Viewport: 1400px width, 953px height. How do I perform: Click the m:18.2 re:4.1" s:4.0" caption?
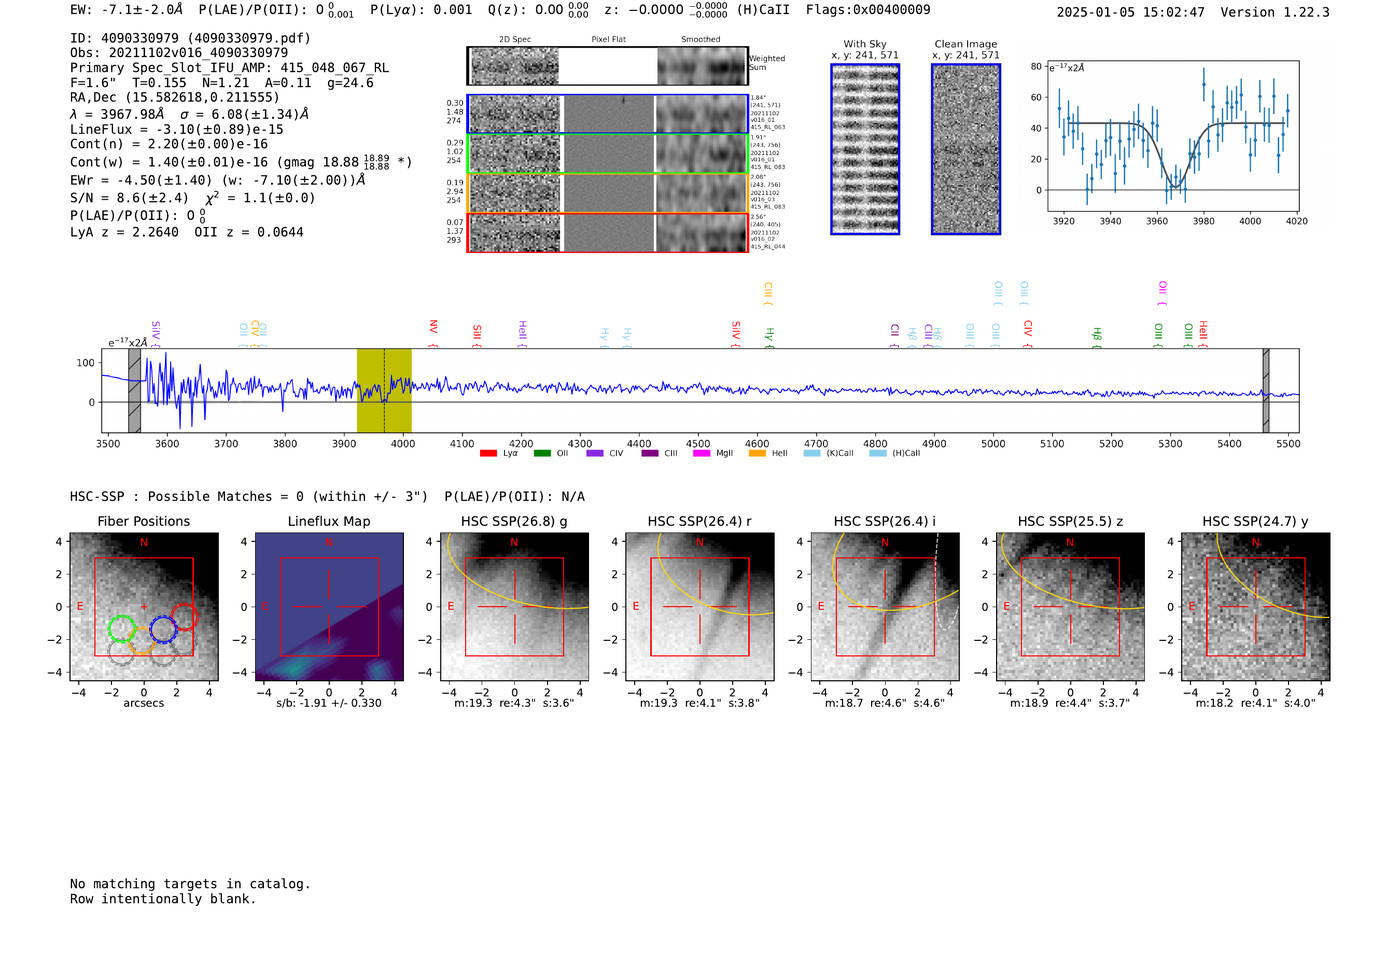[x=1256, y=703]
